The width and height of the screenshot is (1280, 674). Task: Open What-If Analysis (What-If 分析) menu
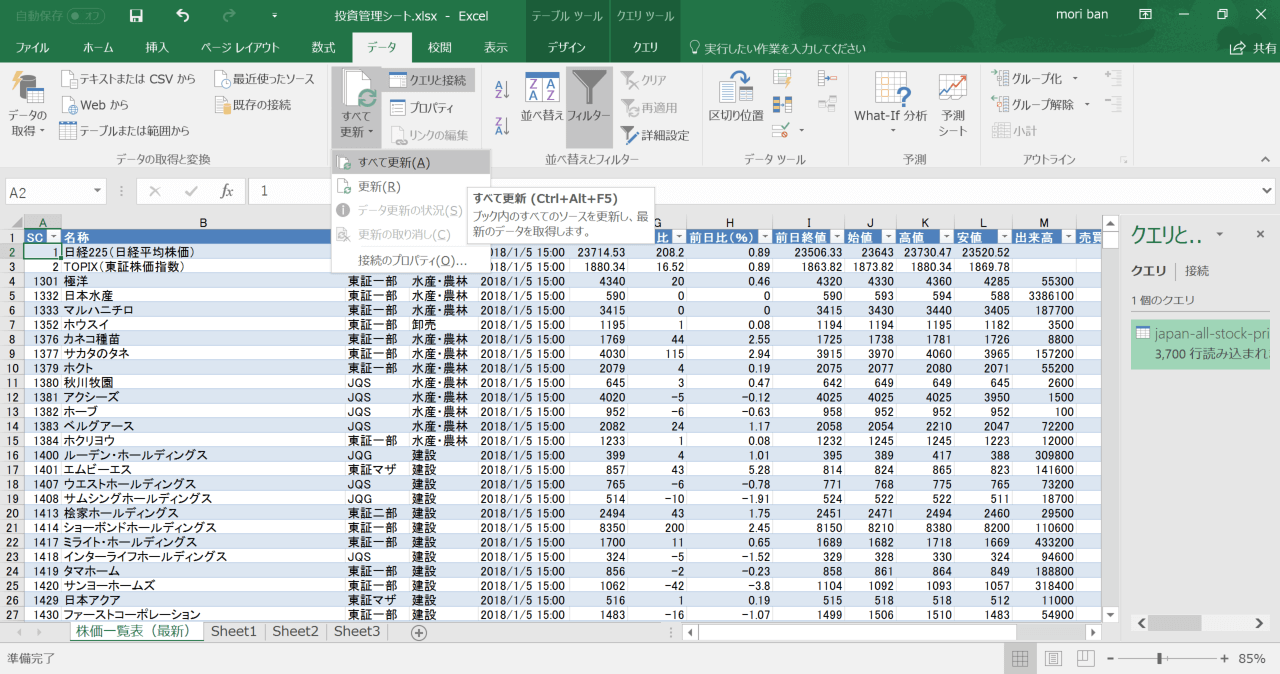coord(890,104)
